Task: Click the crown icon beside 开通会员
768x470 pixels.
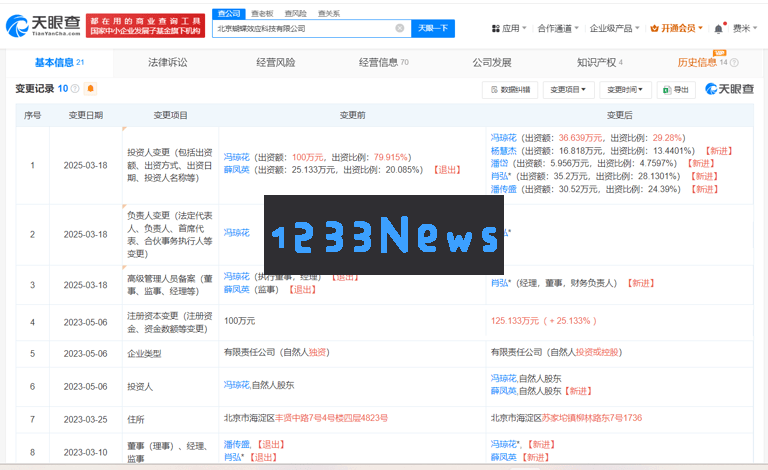Action: coord(654,28)
